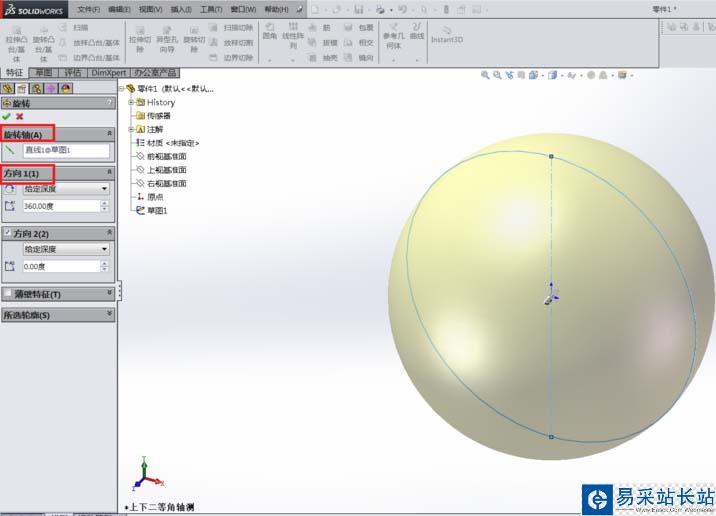Click the 旋转凸台/基体 revolve boss tool

(43, 44)
